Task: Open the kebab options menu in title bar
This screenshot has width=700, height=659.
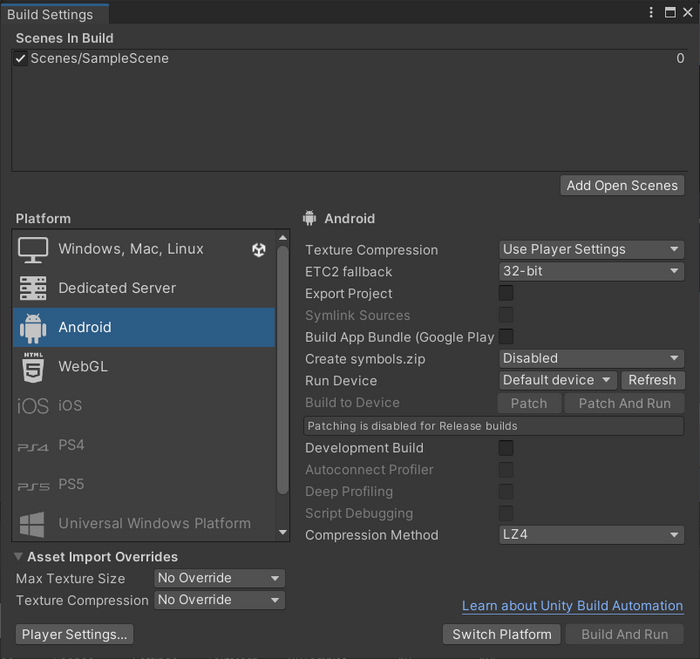Action: [x=652, y=13]
